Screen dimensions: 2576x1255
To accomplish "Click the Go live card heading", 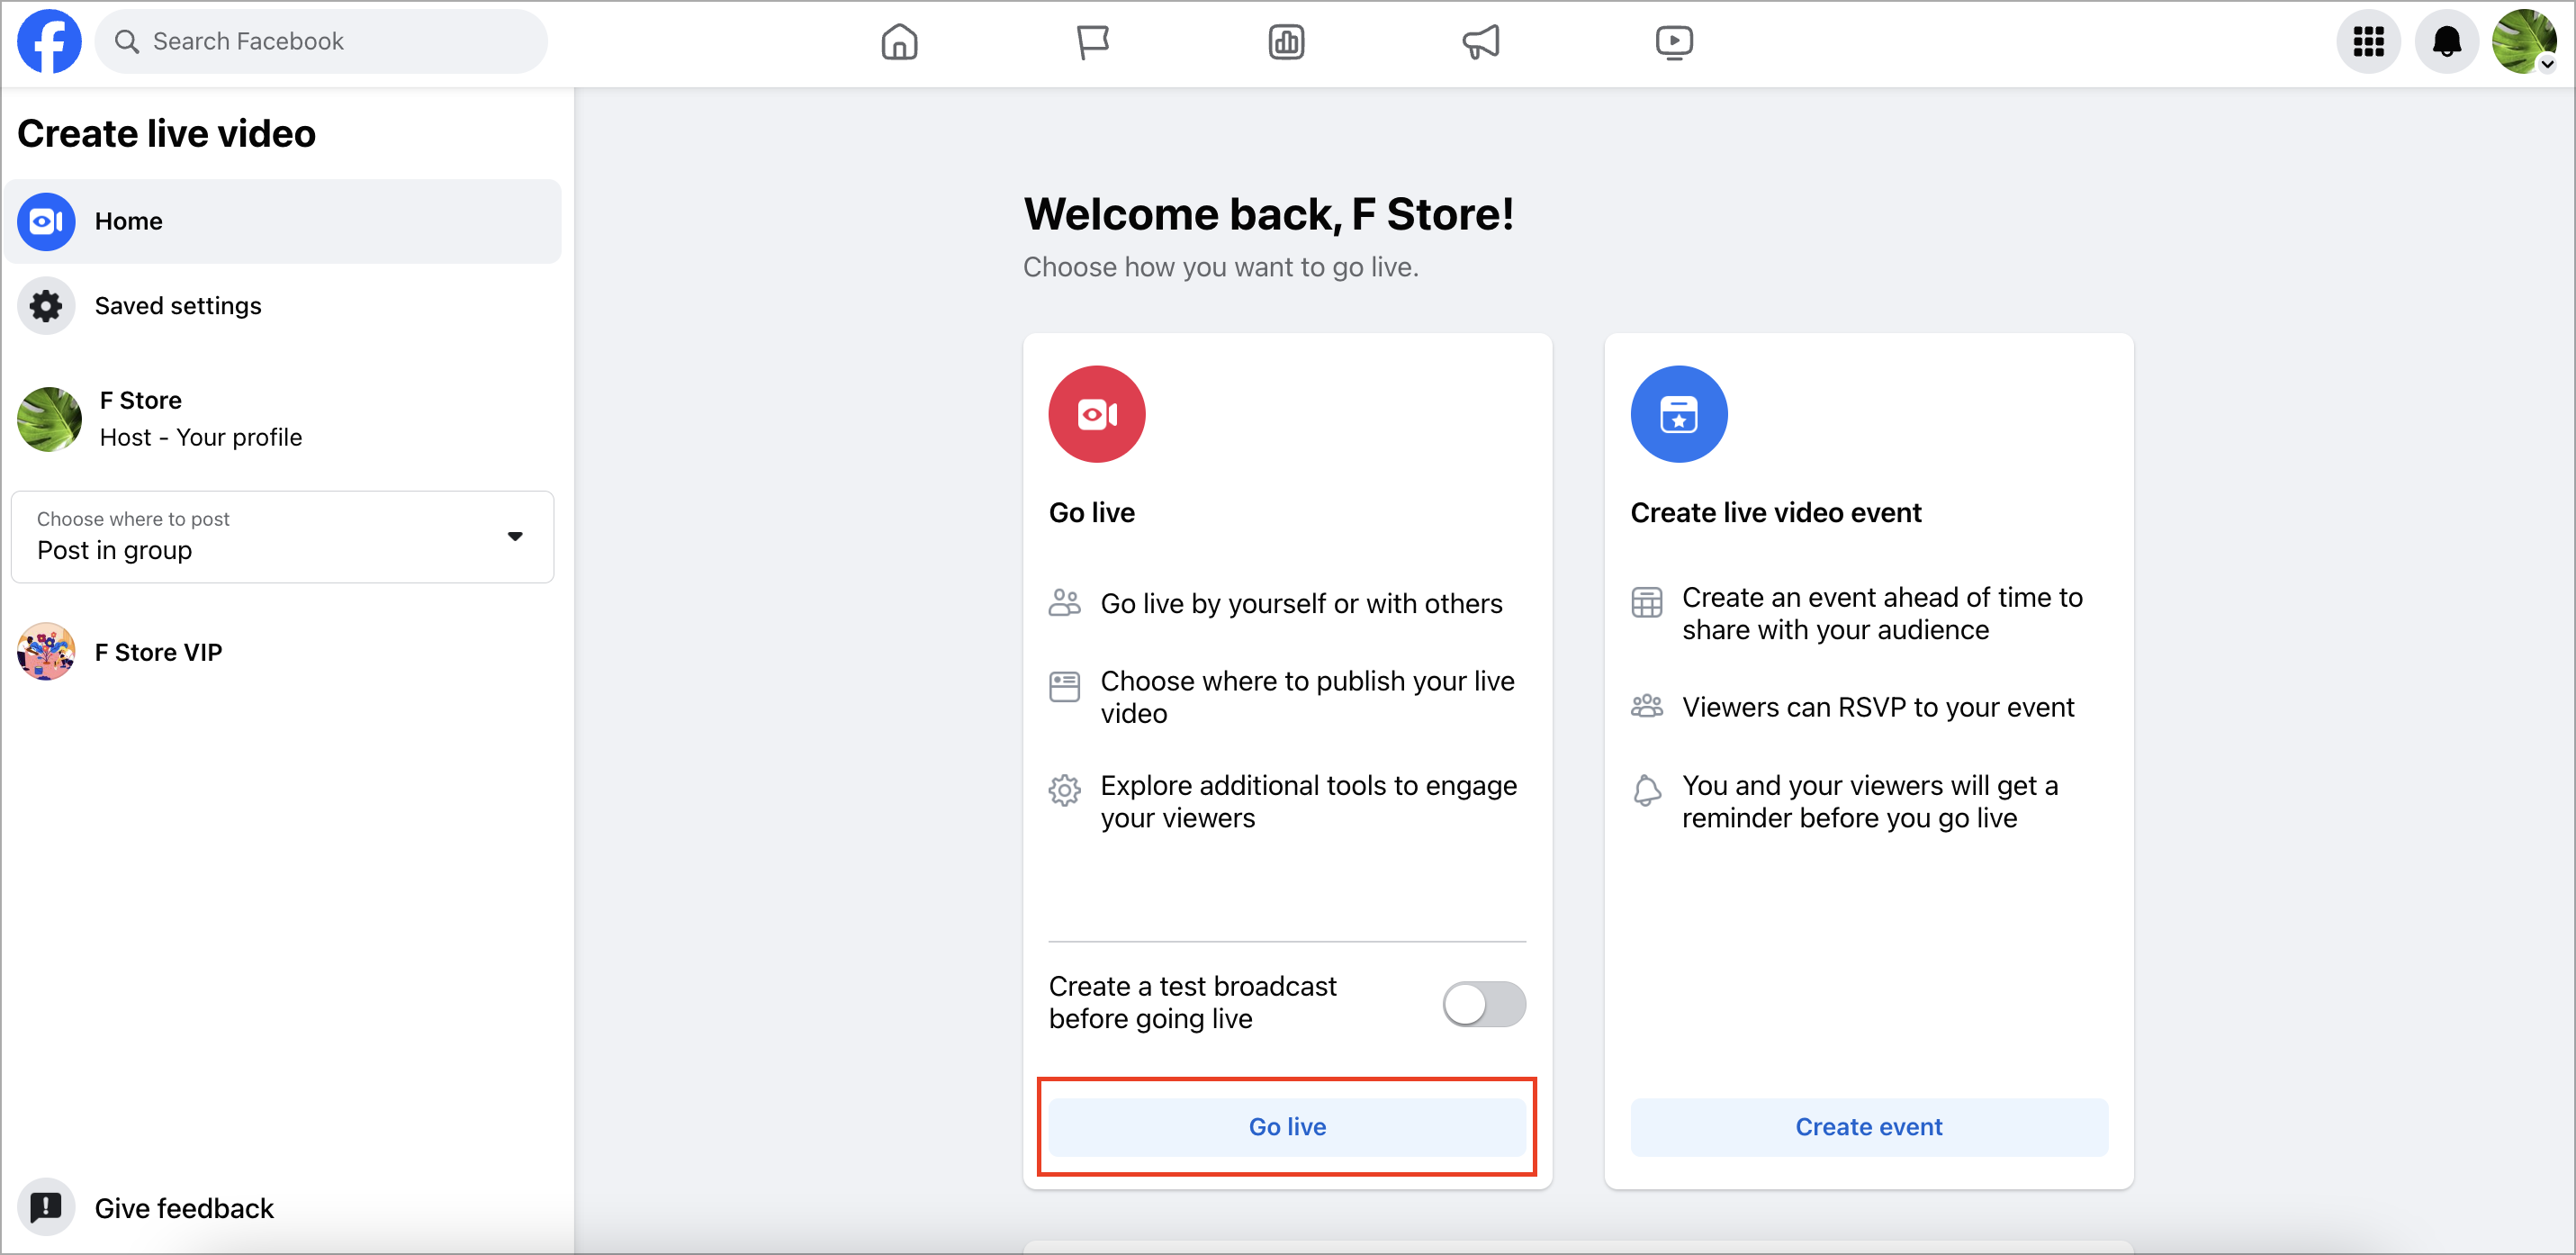I will [1091, 512].
